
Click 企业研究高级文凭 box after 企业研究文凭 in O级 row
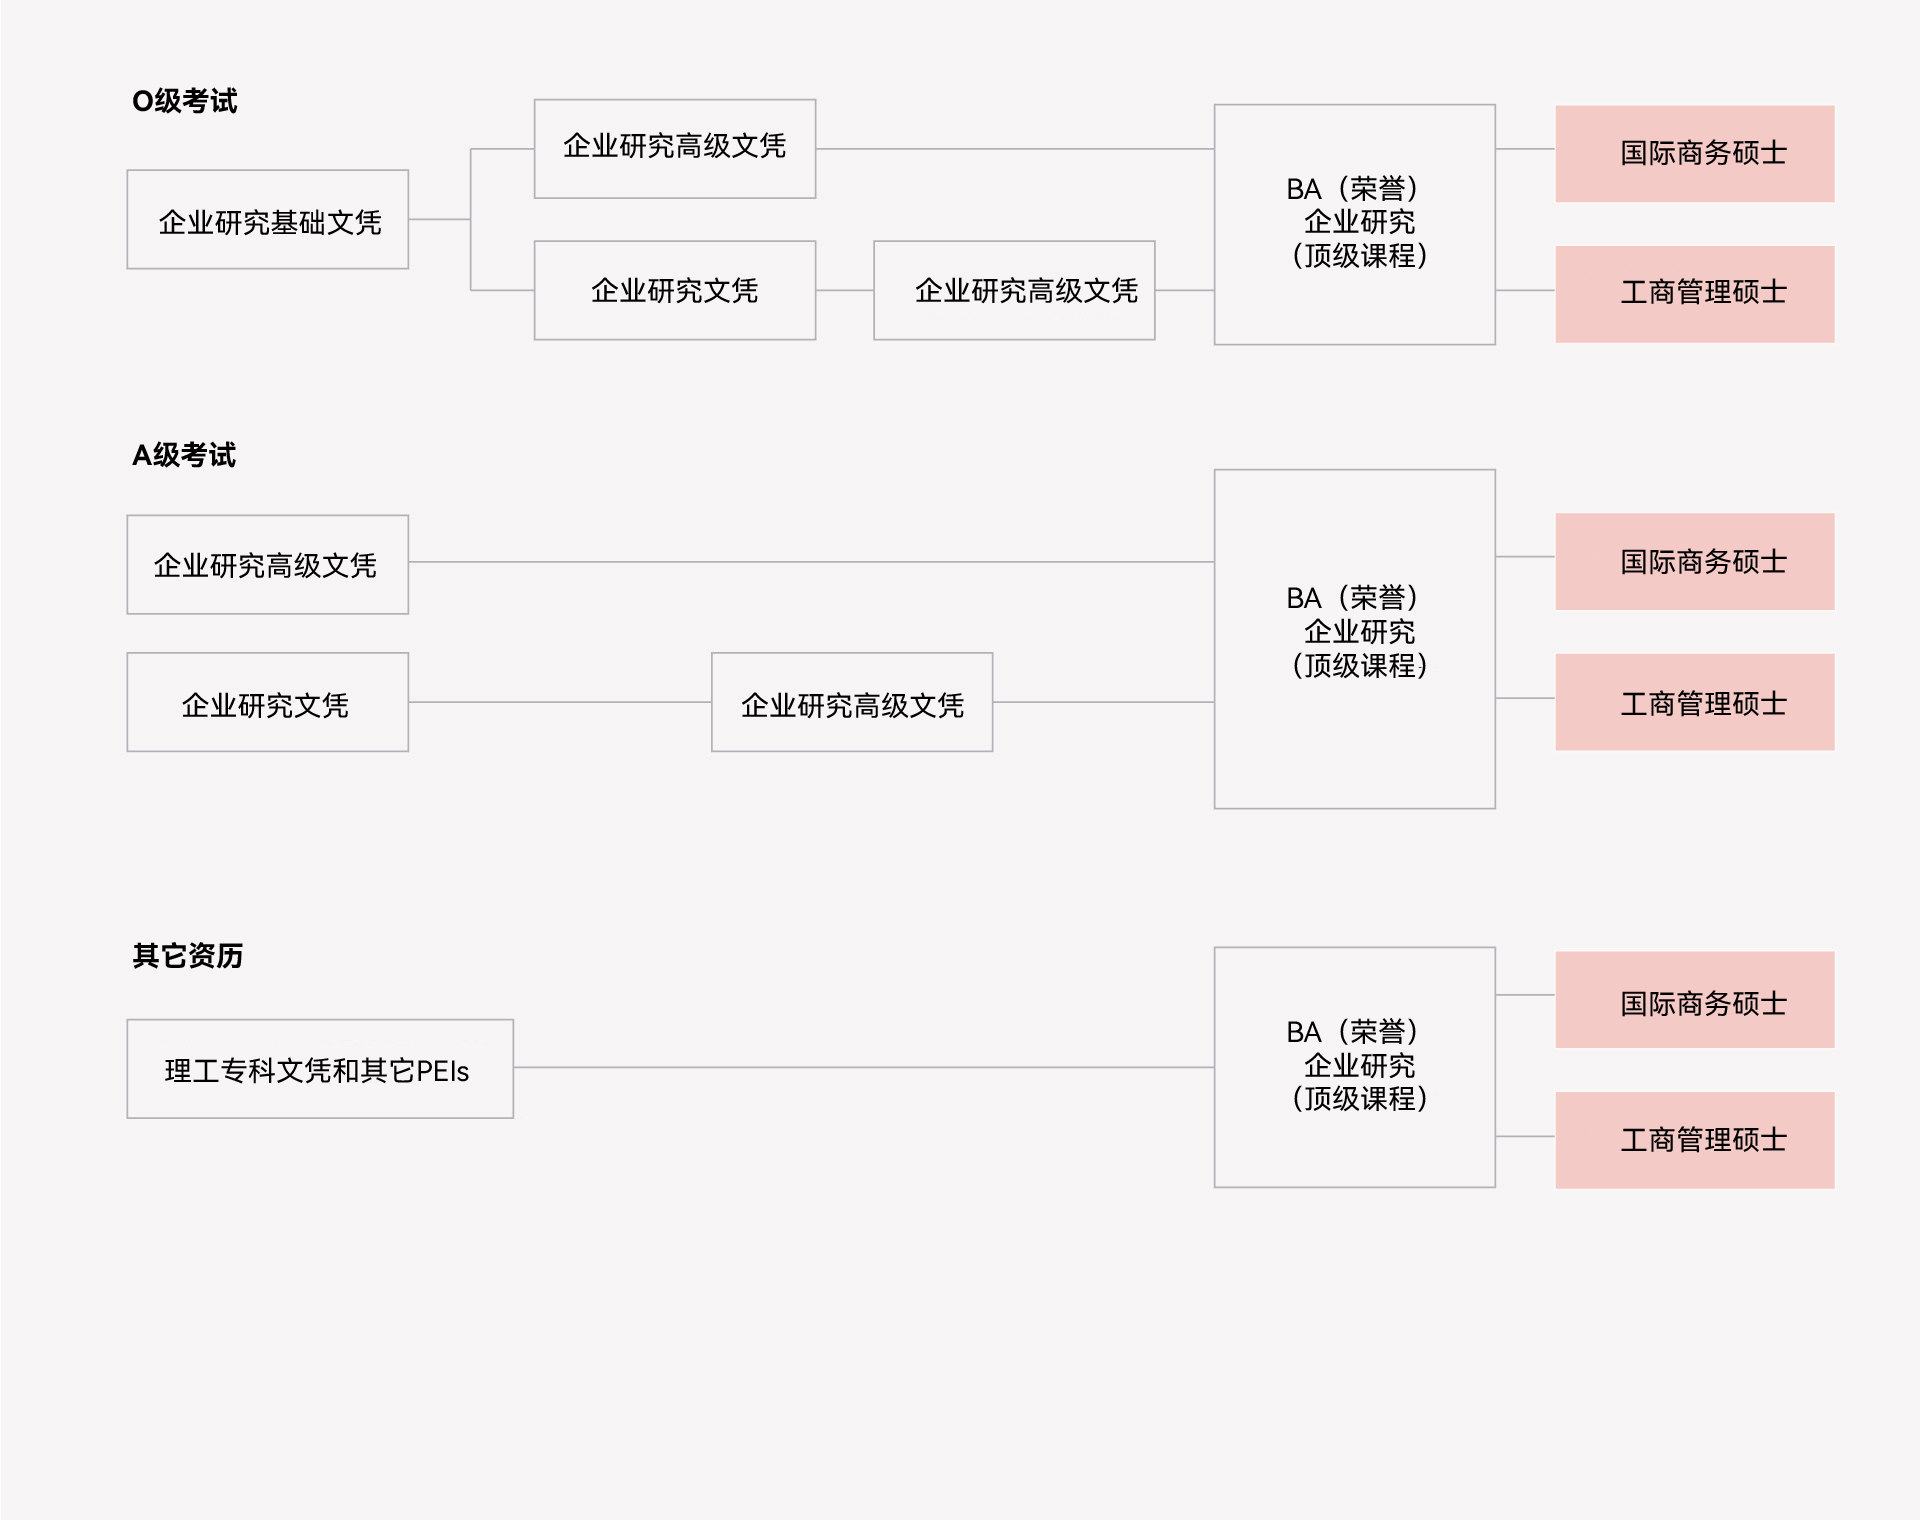point(1014,290)
